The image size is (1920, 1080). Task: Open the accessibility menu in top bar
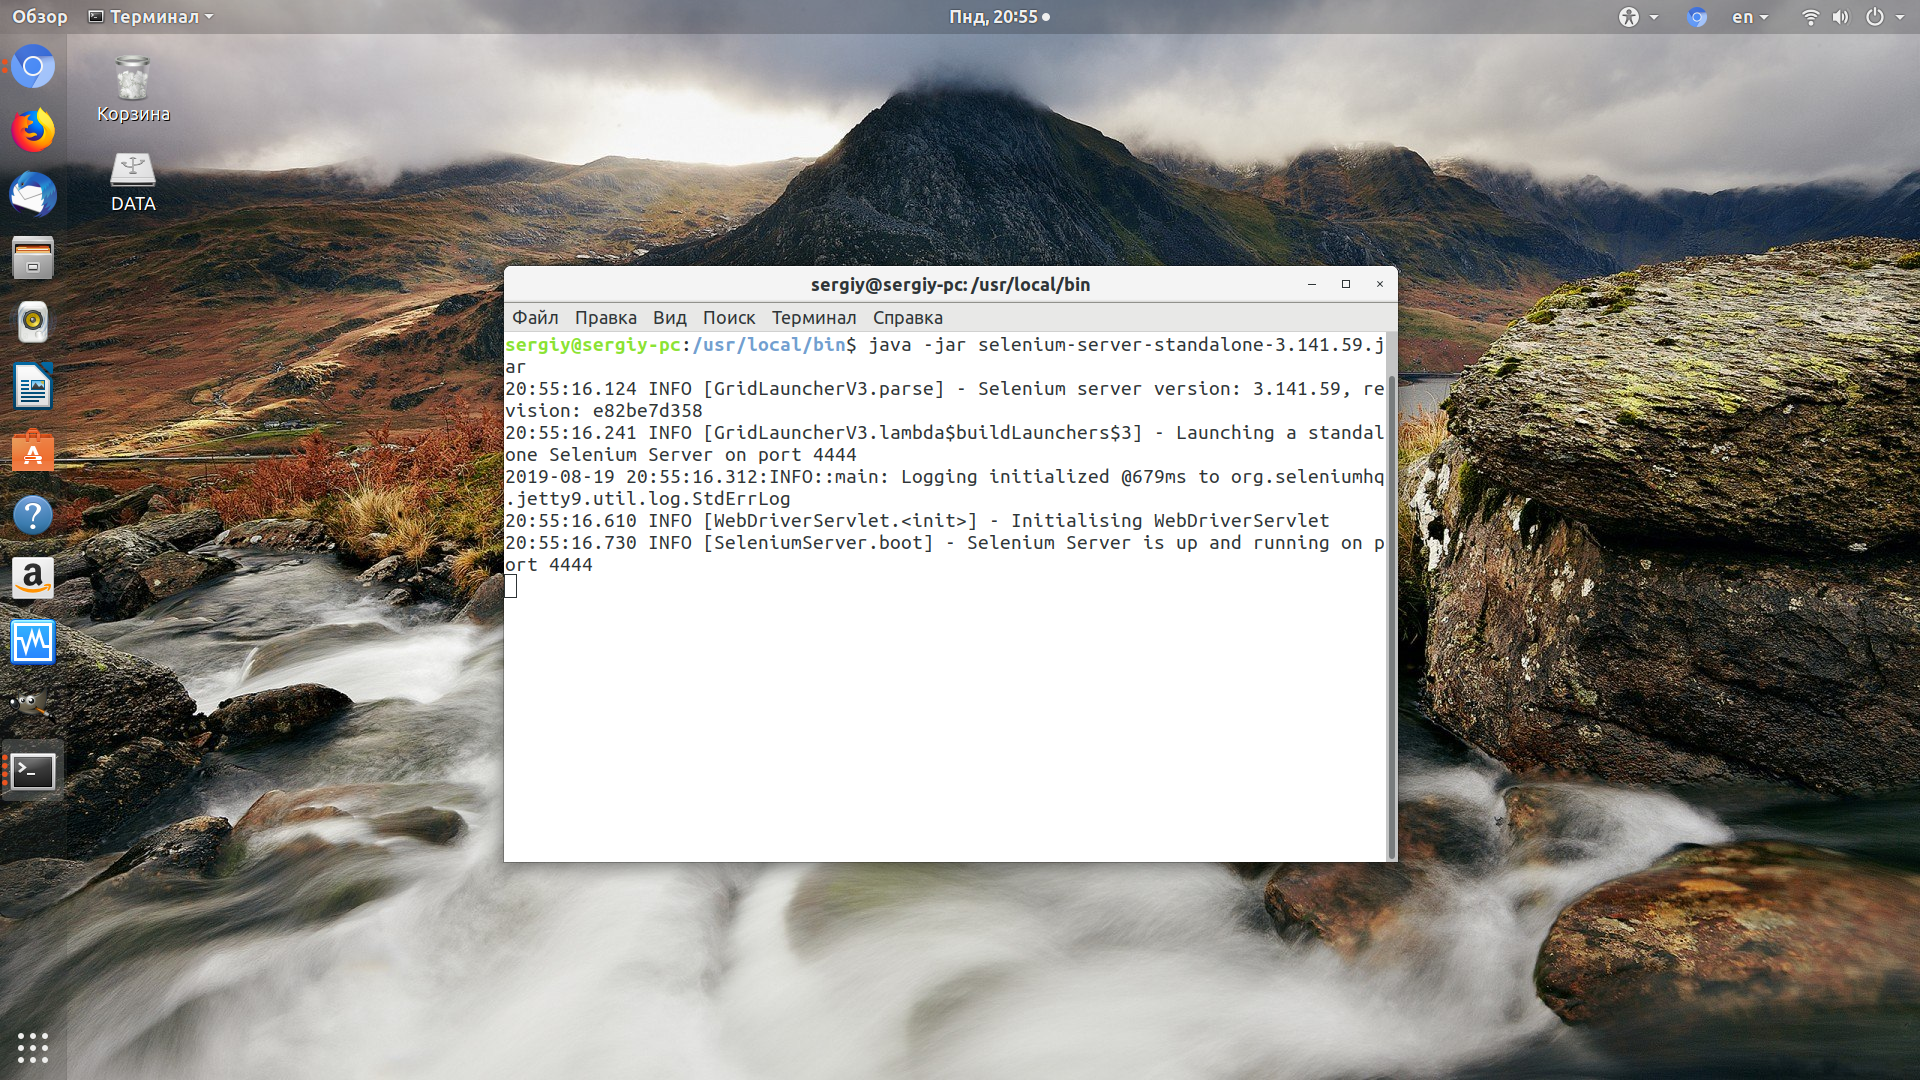(1638, 17)
